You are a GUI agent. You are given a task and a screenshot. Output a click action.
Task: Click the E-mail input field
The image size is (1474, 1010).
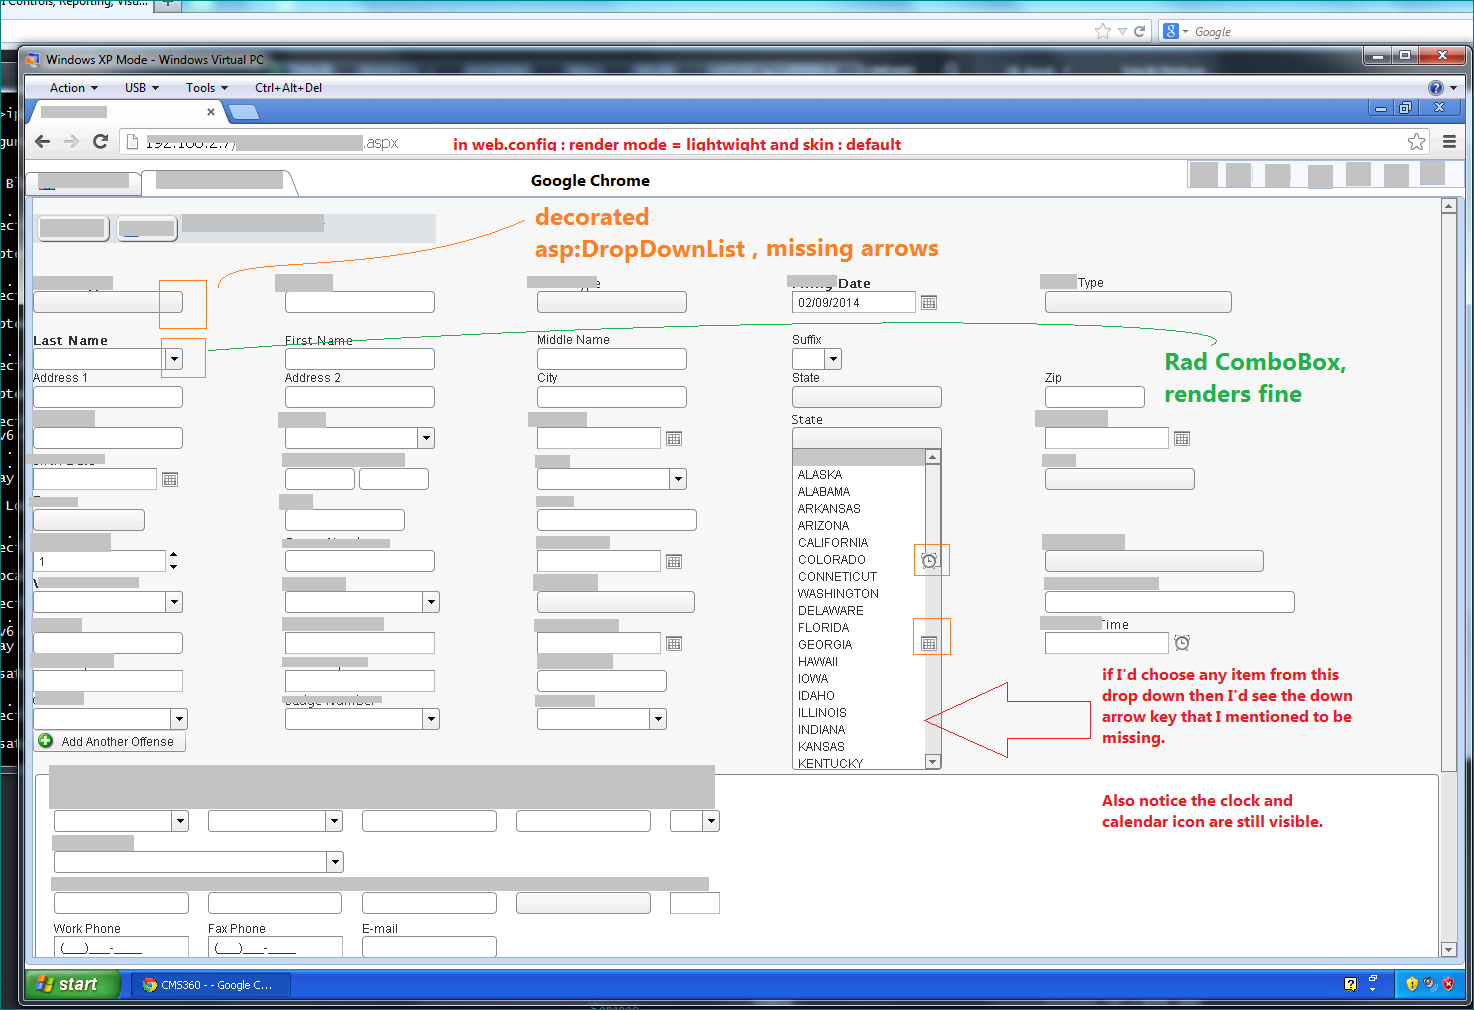click(x=429, y=947)
